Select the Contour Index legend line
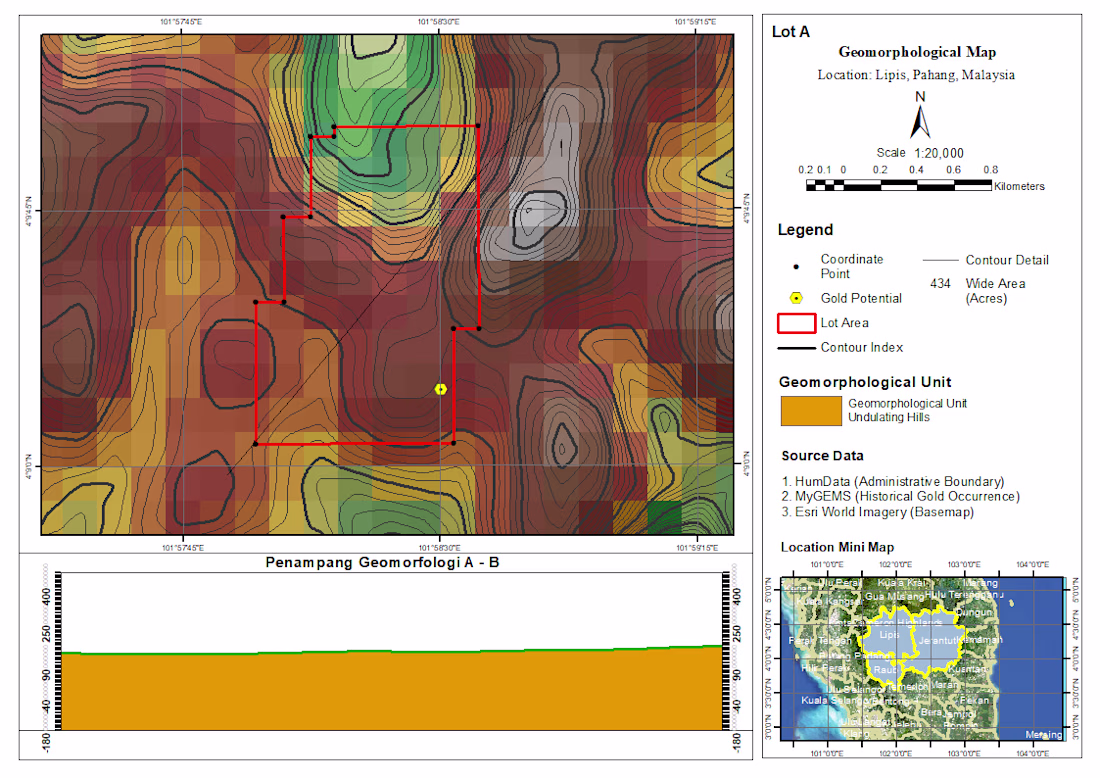 (796, 348)
